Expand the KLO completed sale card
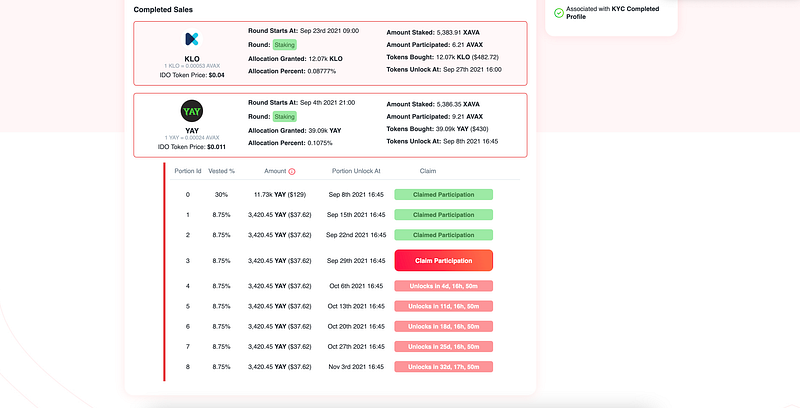 click(330, 53)
